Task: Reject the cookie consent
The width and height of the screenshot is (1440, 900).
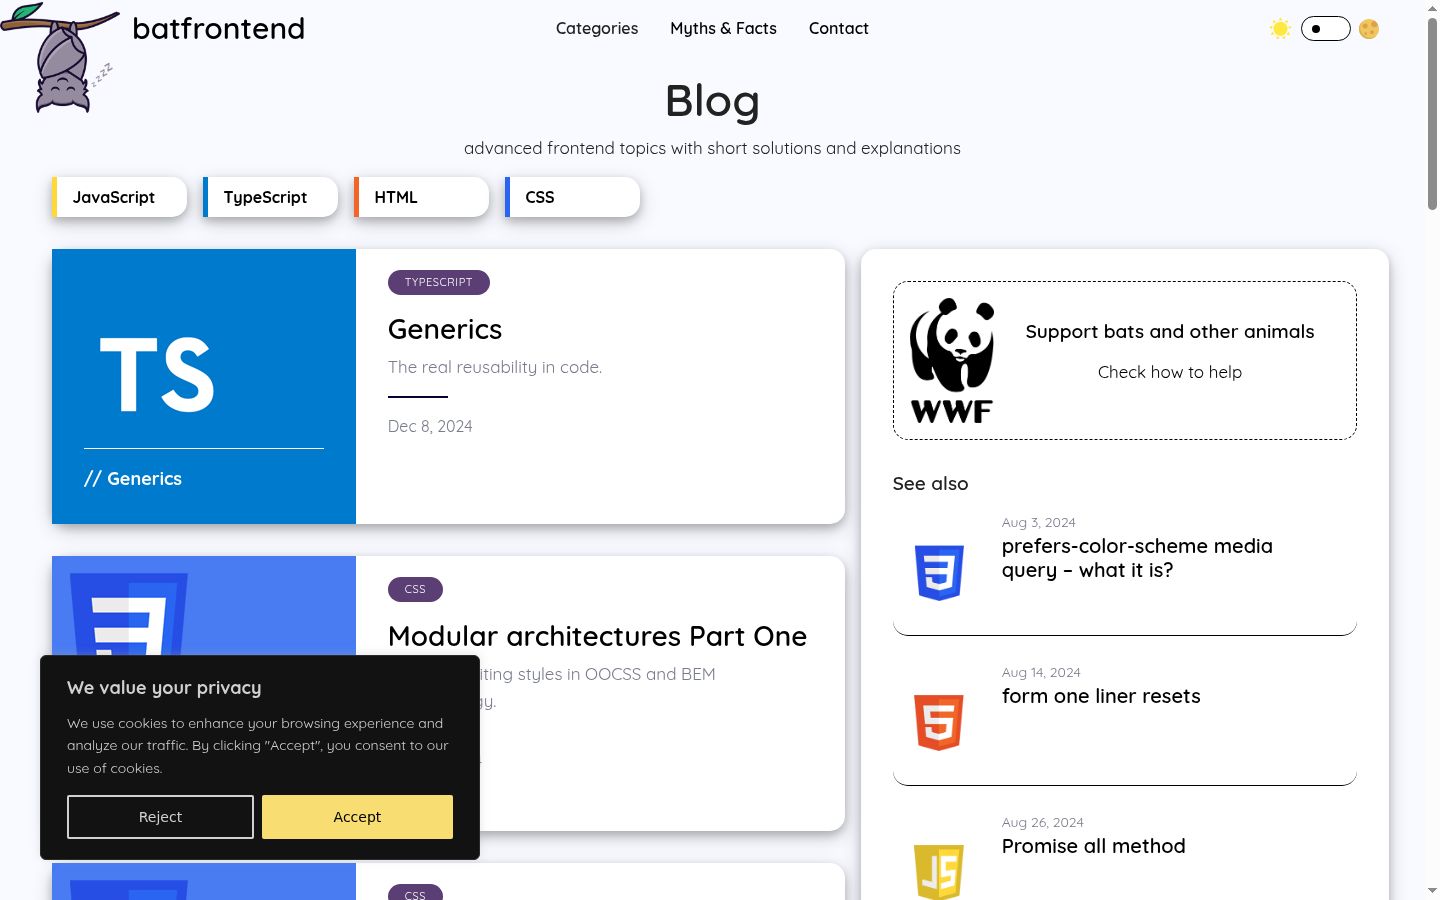Action: (160, 817)
